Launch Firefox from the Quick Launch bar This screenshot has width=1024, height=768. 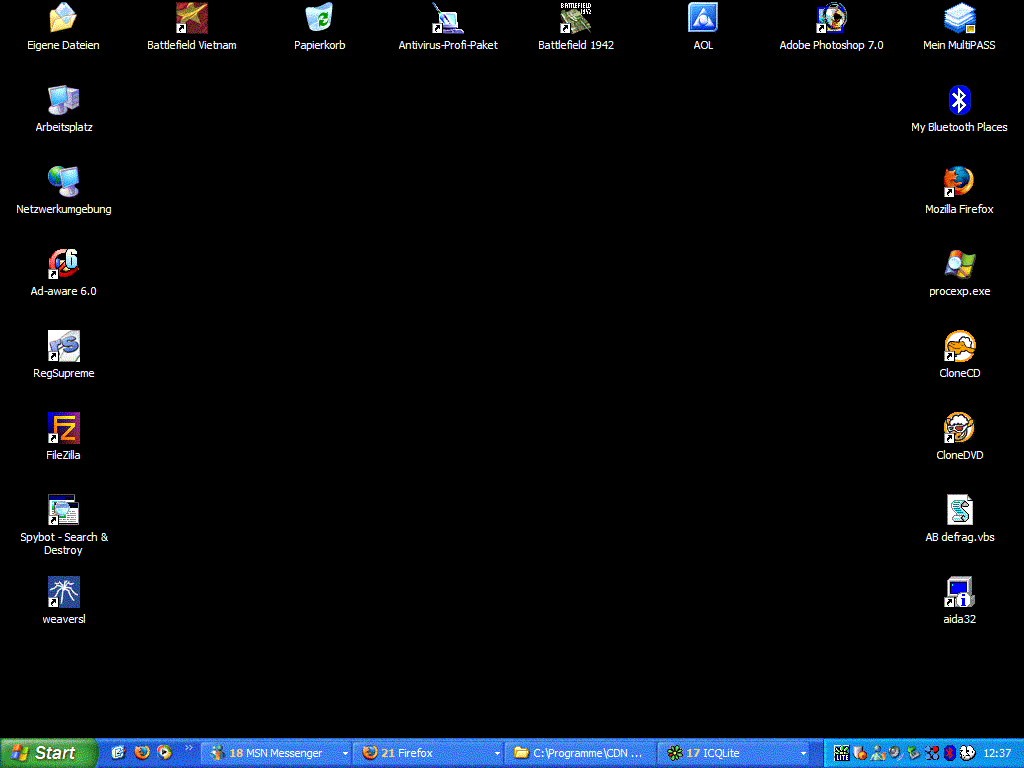(142, 752)
